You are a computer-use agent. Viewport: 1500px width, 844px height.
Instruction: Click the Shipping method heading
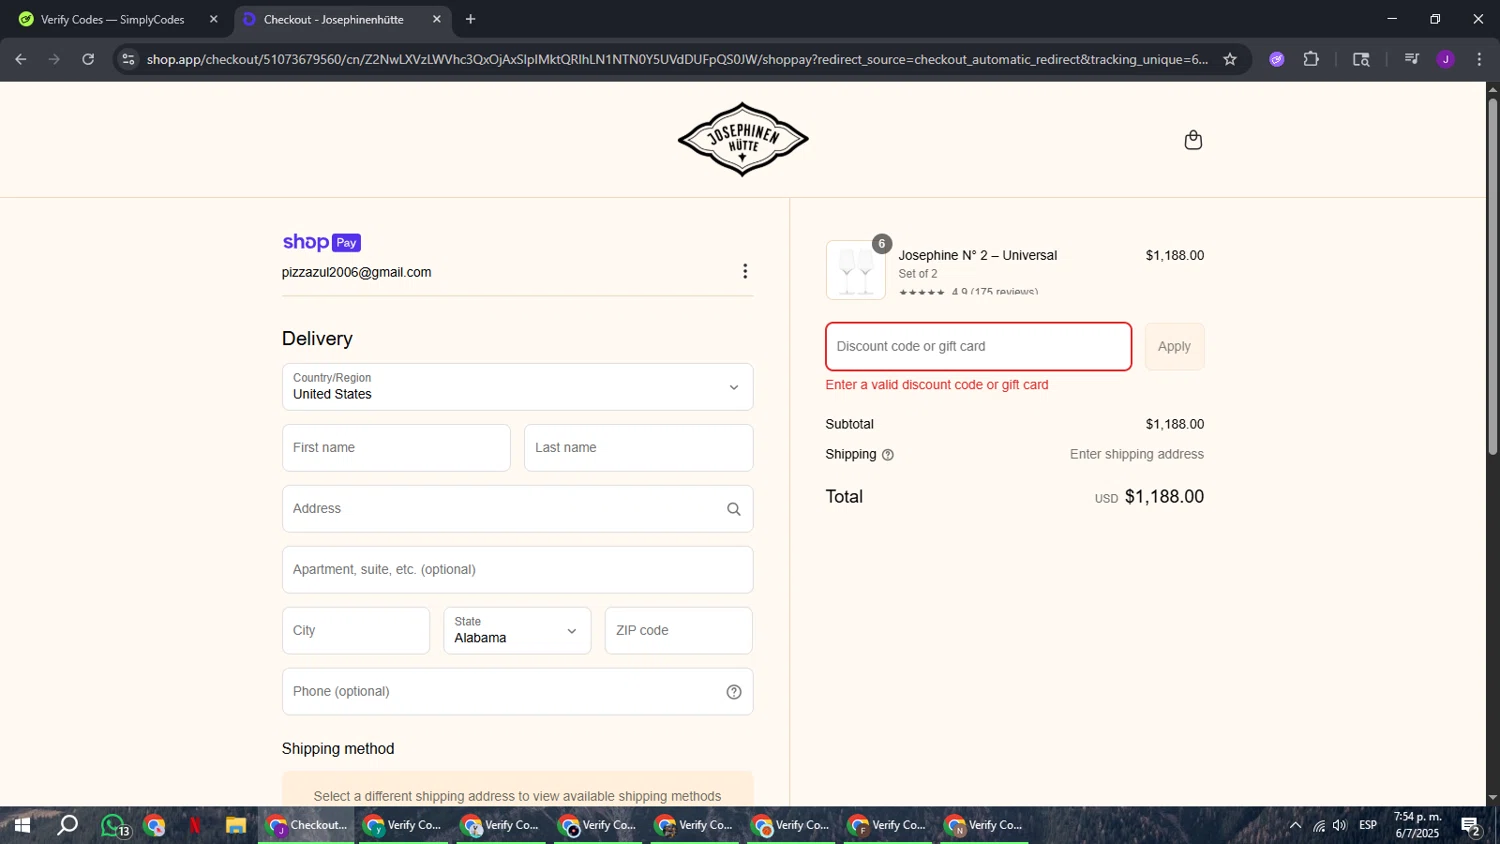coord(338,749)
